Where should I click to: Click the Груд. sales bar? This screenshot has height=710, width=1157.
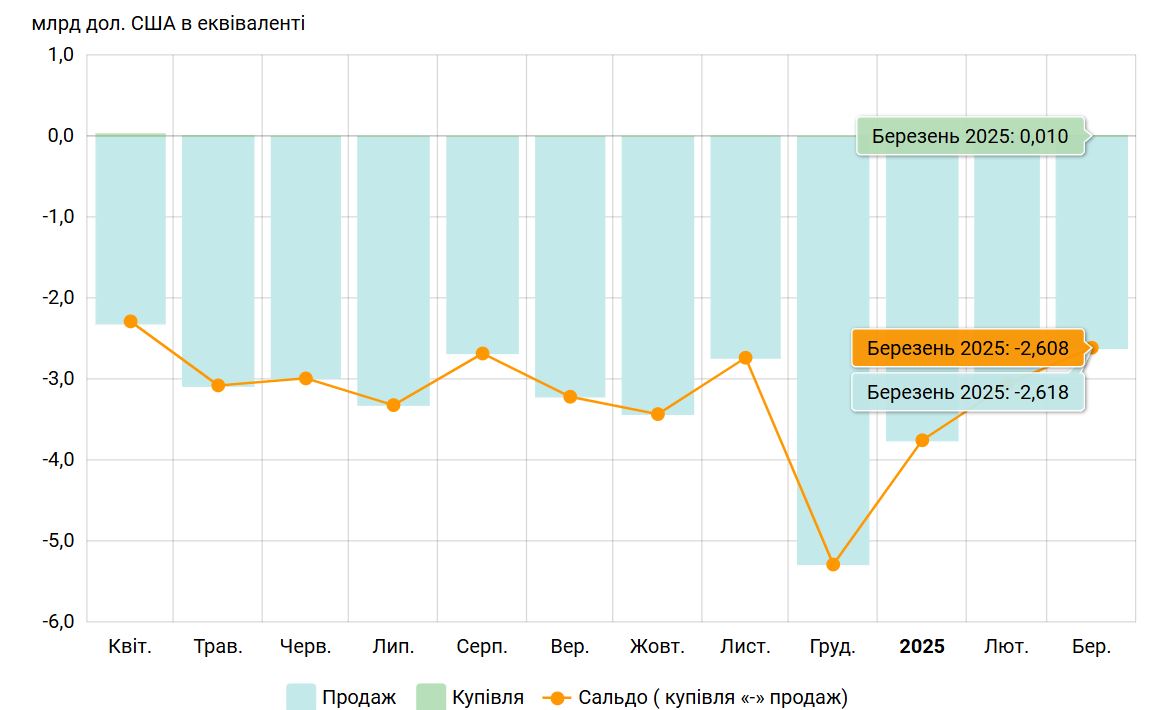click(833, 350)
